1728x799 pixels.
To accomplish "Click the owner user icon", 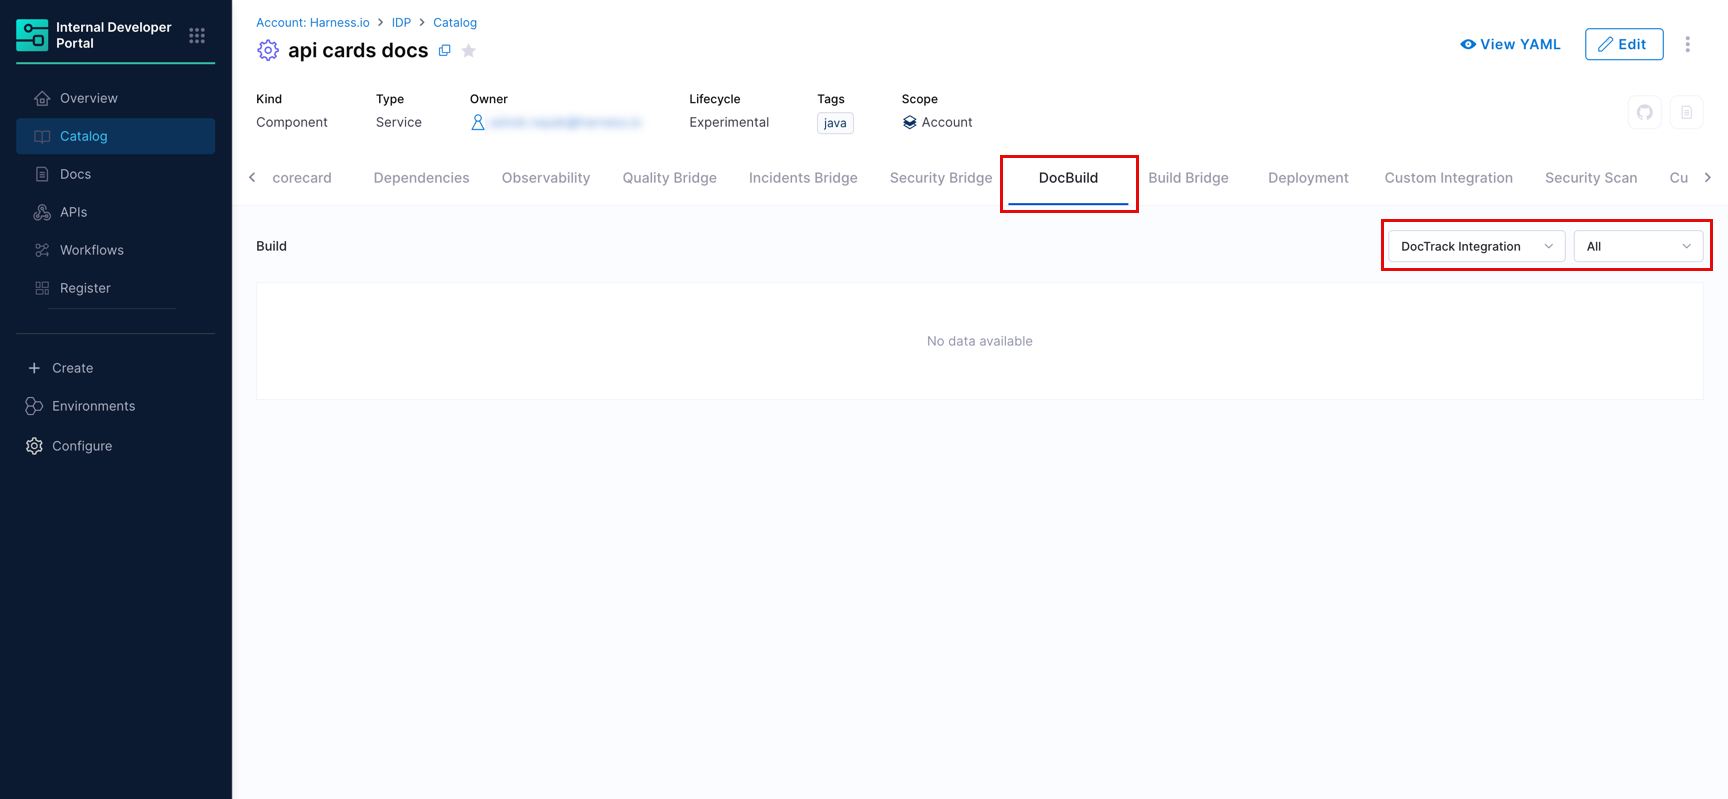I will click(478, 122).
